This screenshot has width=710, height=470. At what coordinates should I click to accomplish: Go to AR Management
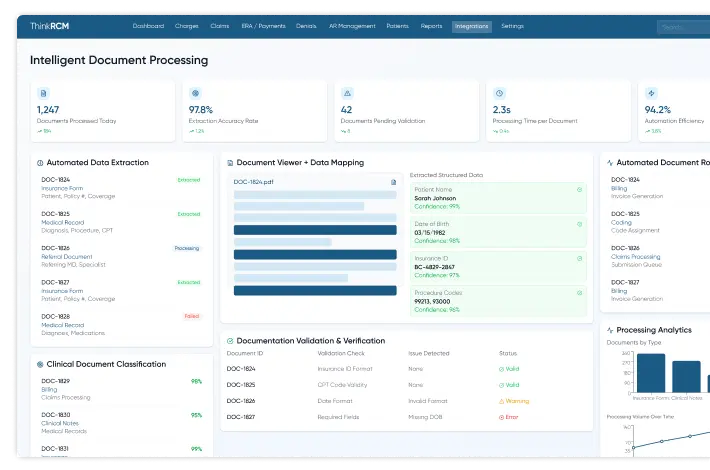coord(352,26)
